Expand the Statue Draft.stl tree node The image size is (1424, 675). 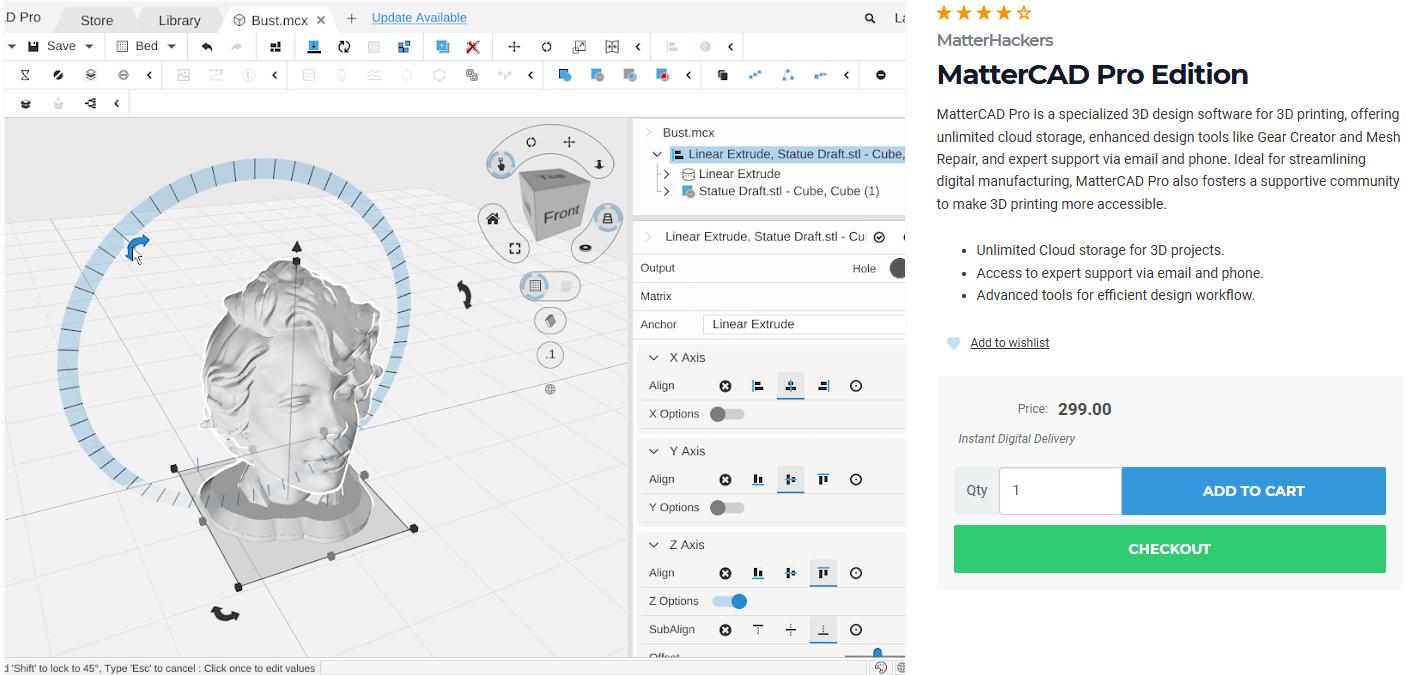pos(667,191)
